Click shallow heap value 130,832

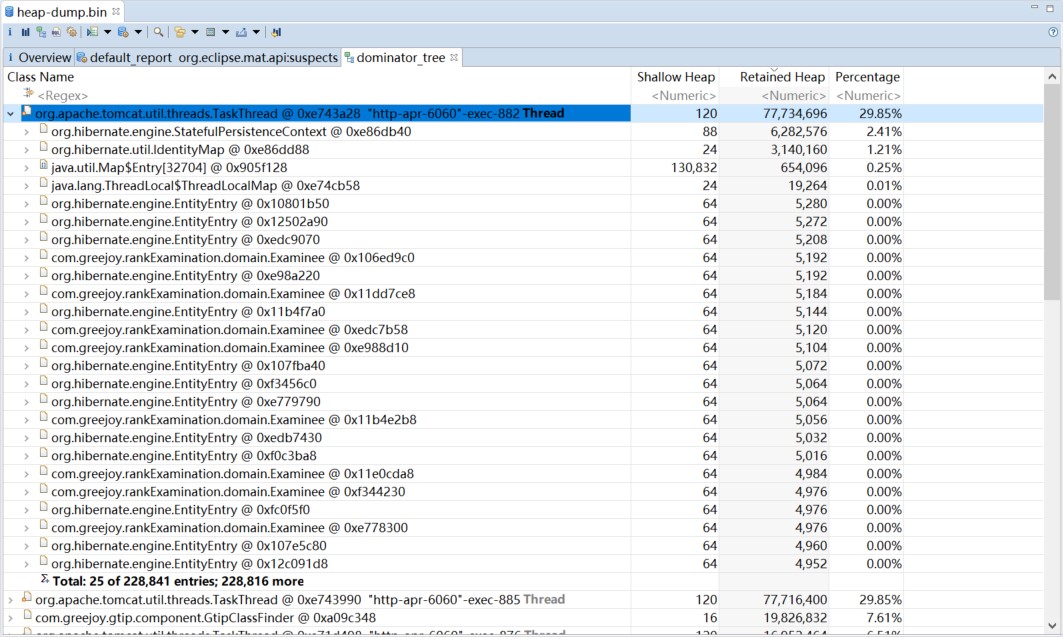tap(694, 167)
